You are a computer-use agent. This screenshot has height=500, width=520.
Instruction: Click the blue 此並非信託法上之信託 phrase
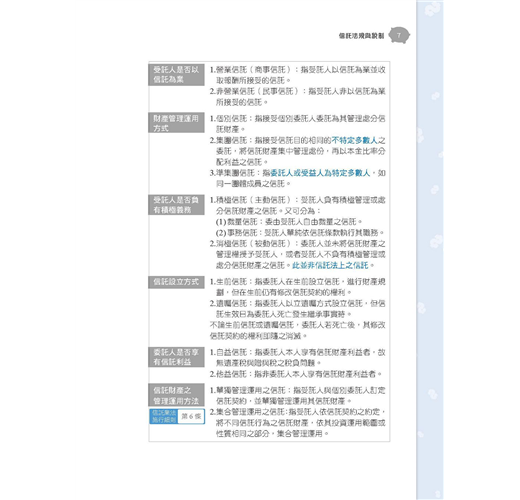coord(330,265)
